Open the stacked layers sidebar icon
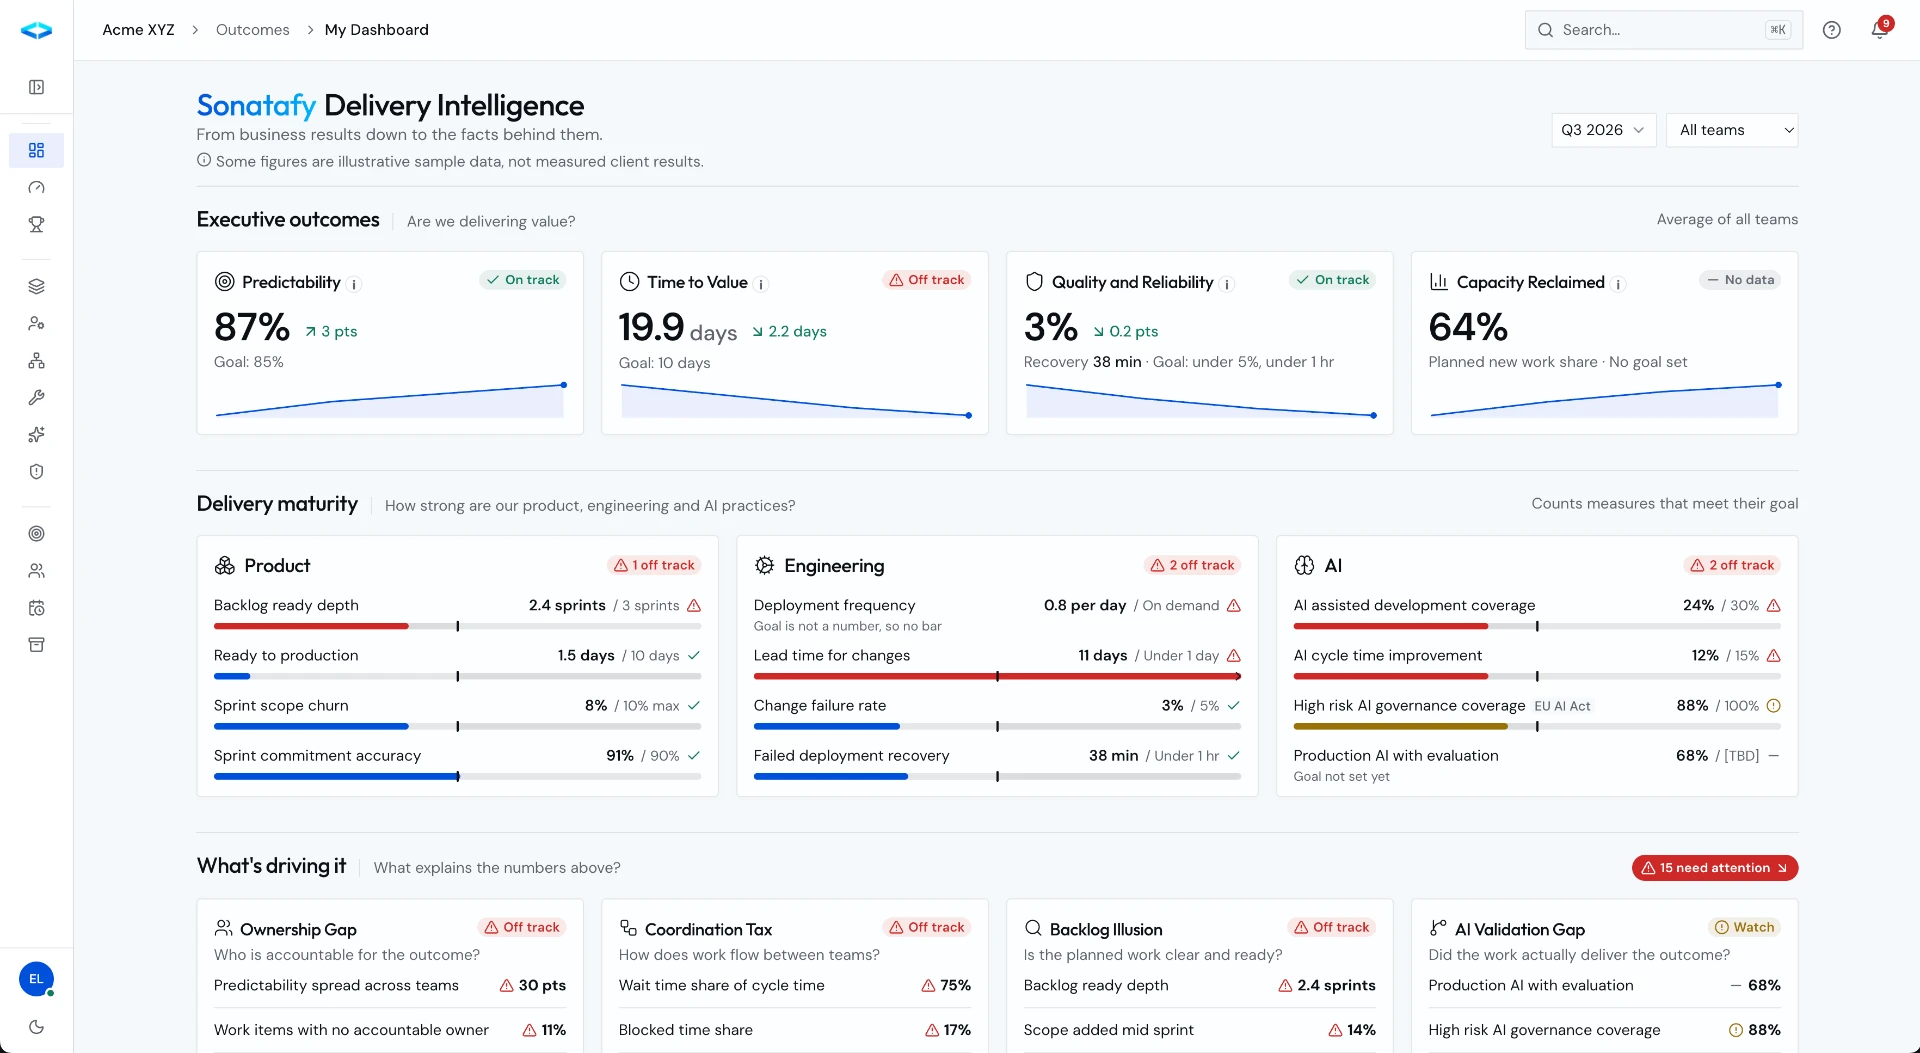 pos(36,286)
